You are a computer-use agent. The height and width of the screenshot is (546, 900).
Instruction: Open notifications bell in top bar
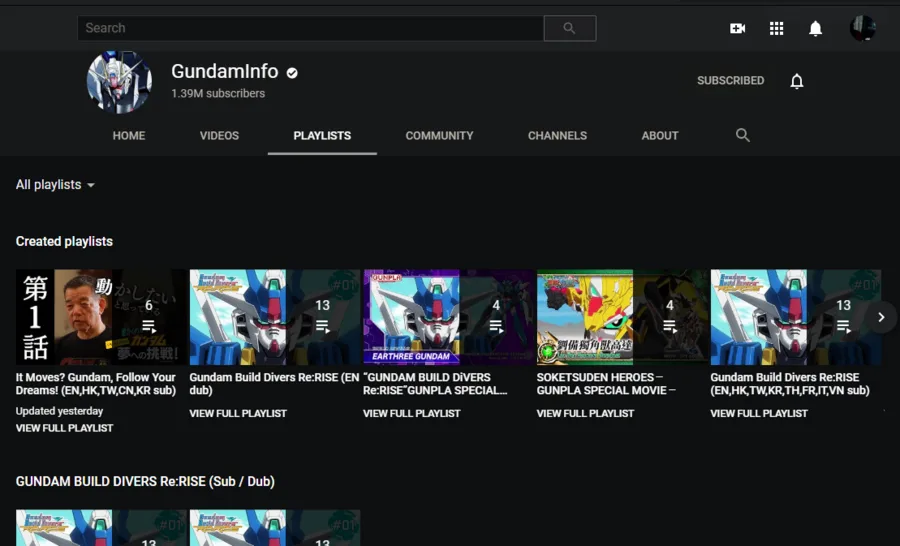[815, 28]
